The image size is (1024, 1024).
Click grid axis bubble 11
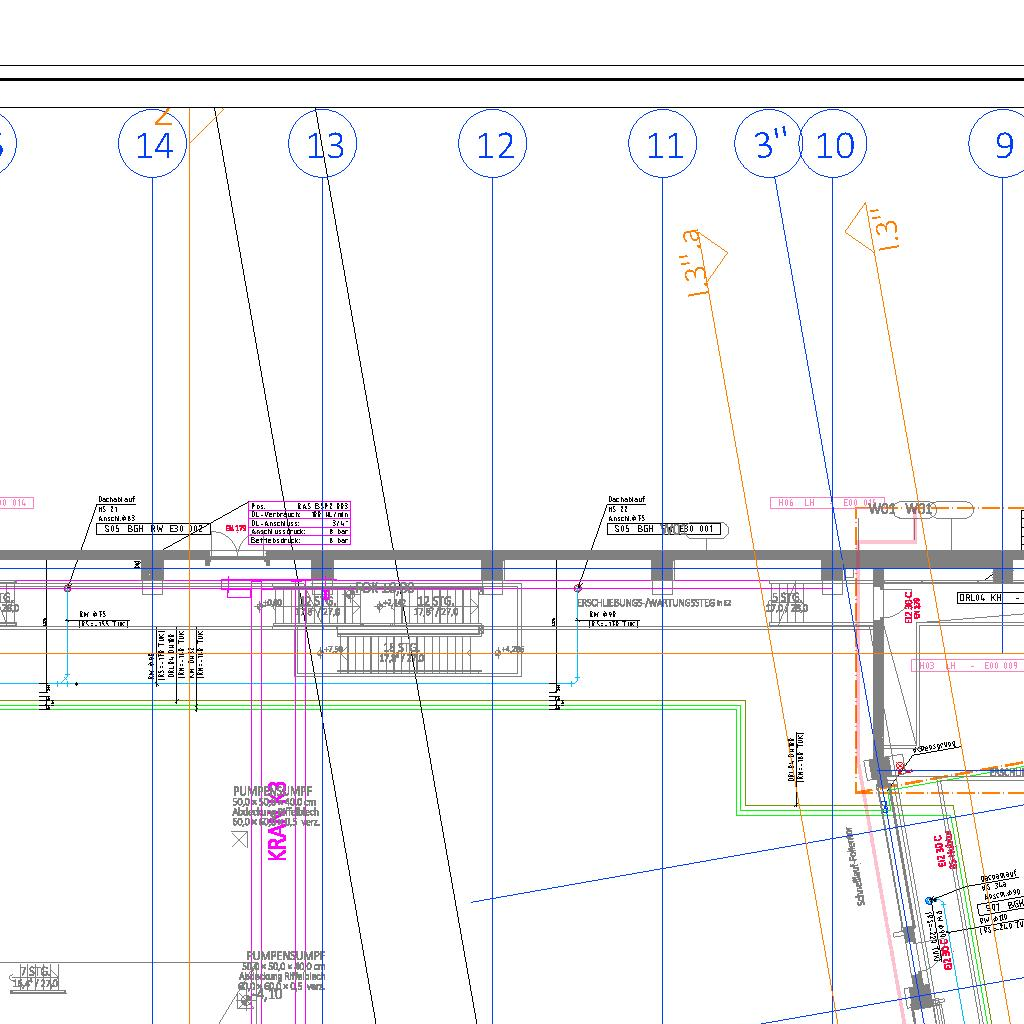pyautogui.click(x=663, y=144)
